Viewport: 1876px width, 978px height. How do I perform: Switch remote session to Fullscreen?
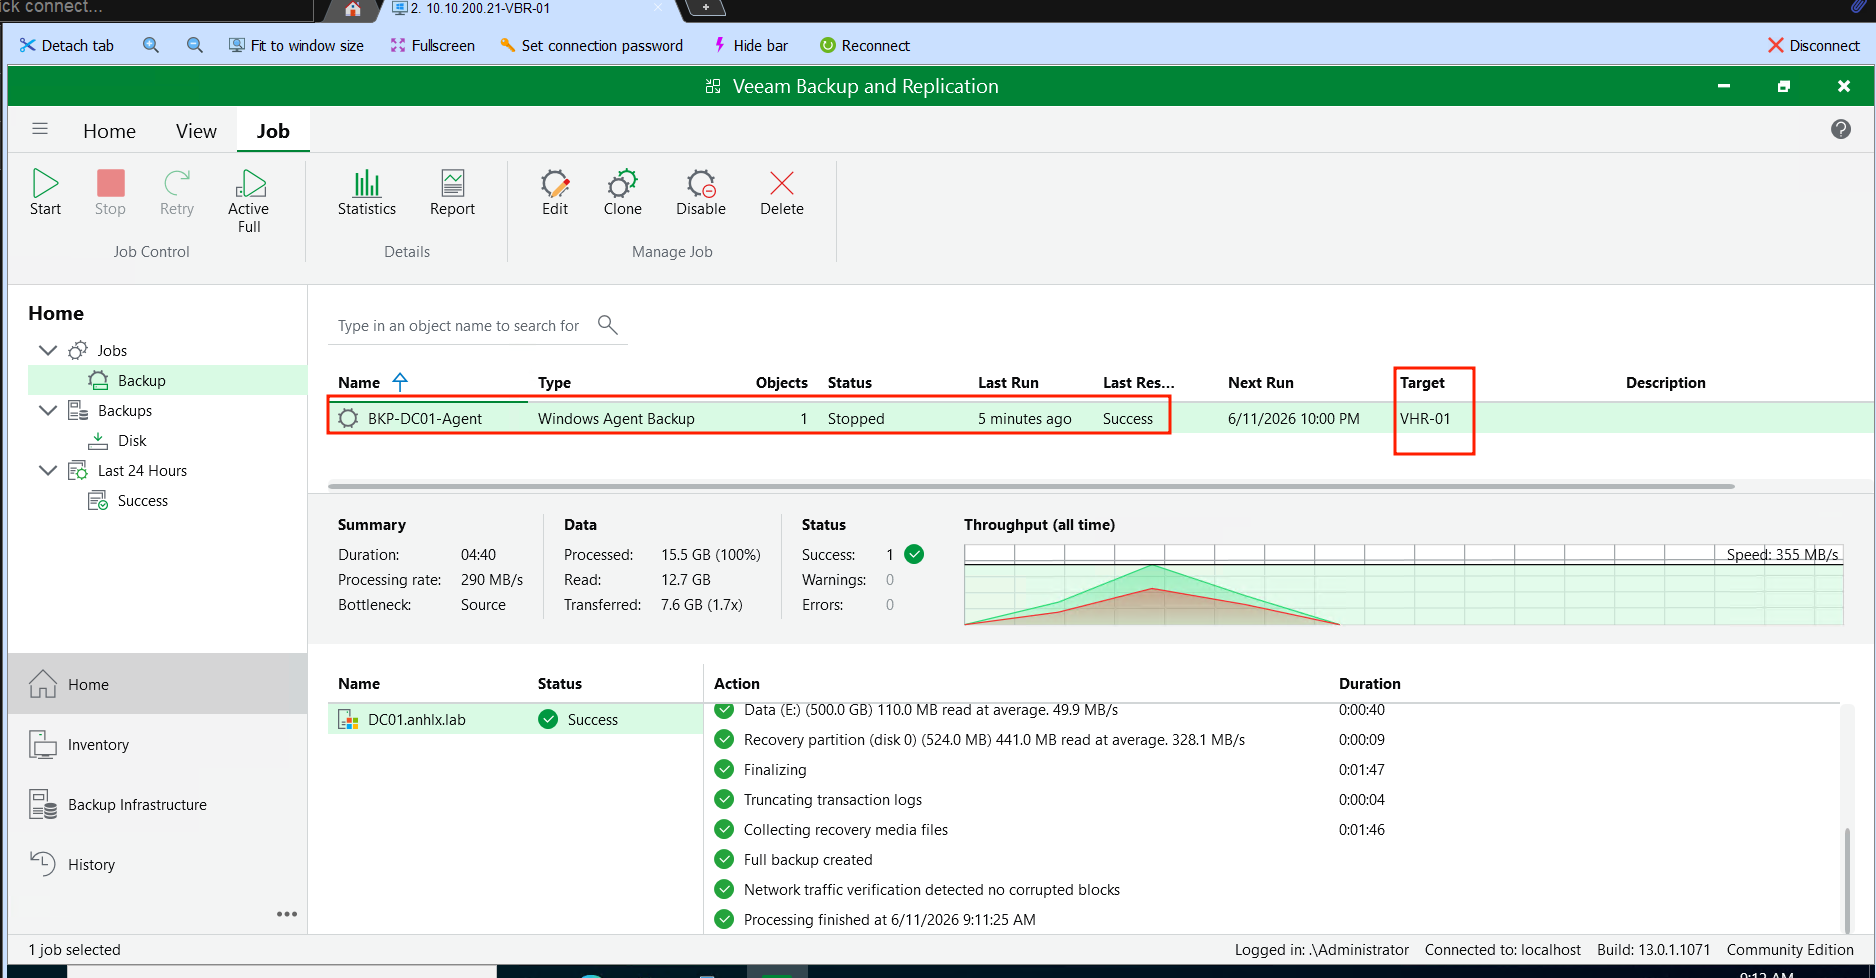[433, 45]
